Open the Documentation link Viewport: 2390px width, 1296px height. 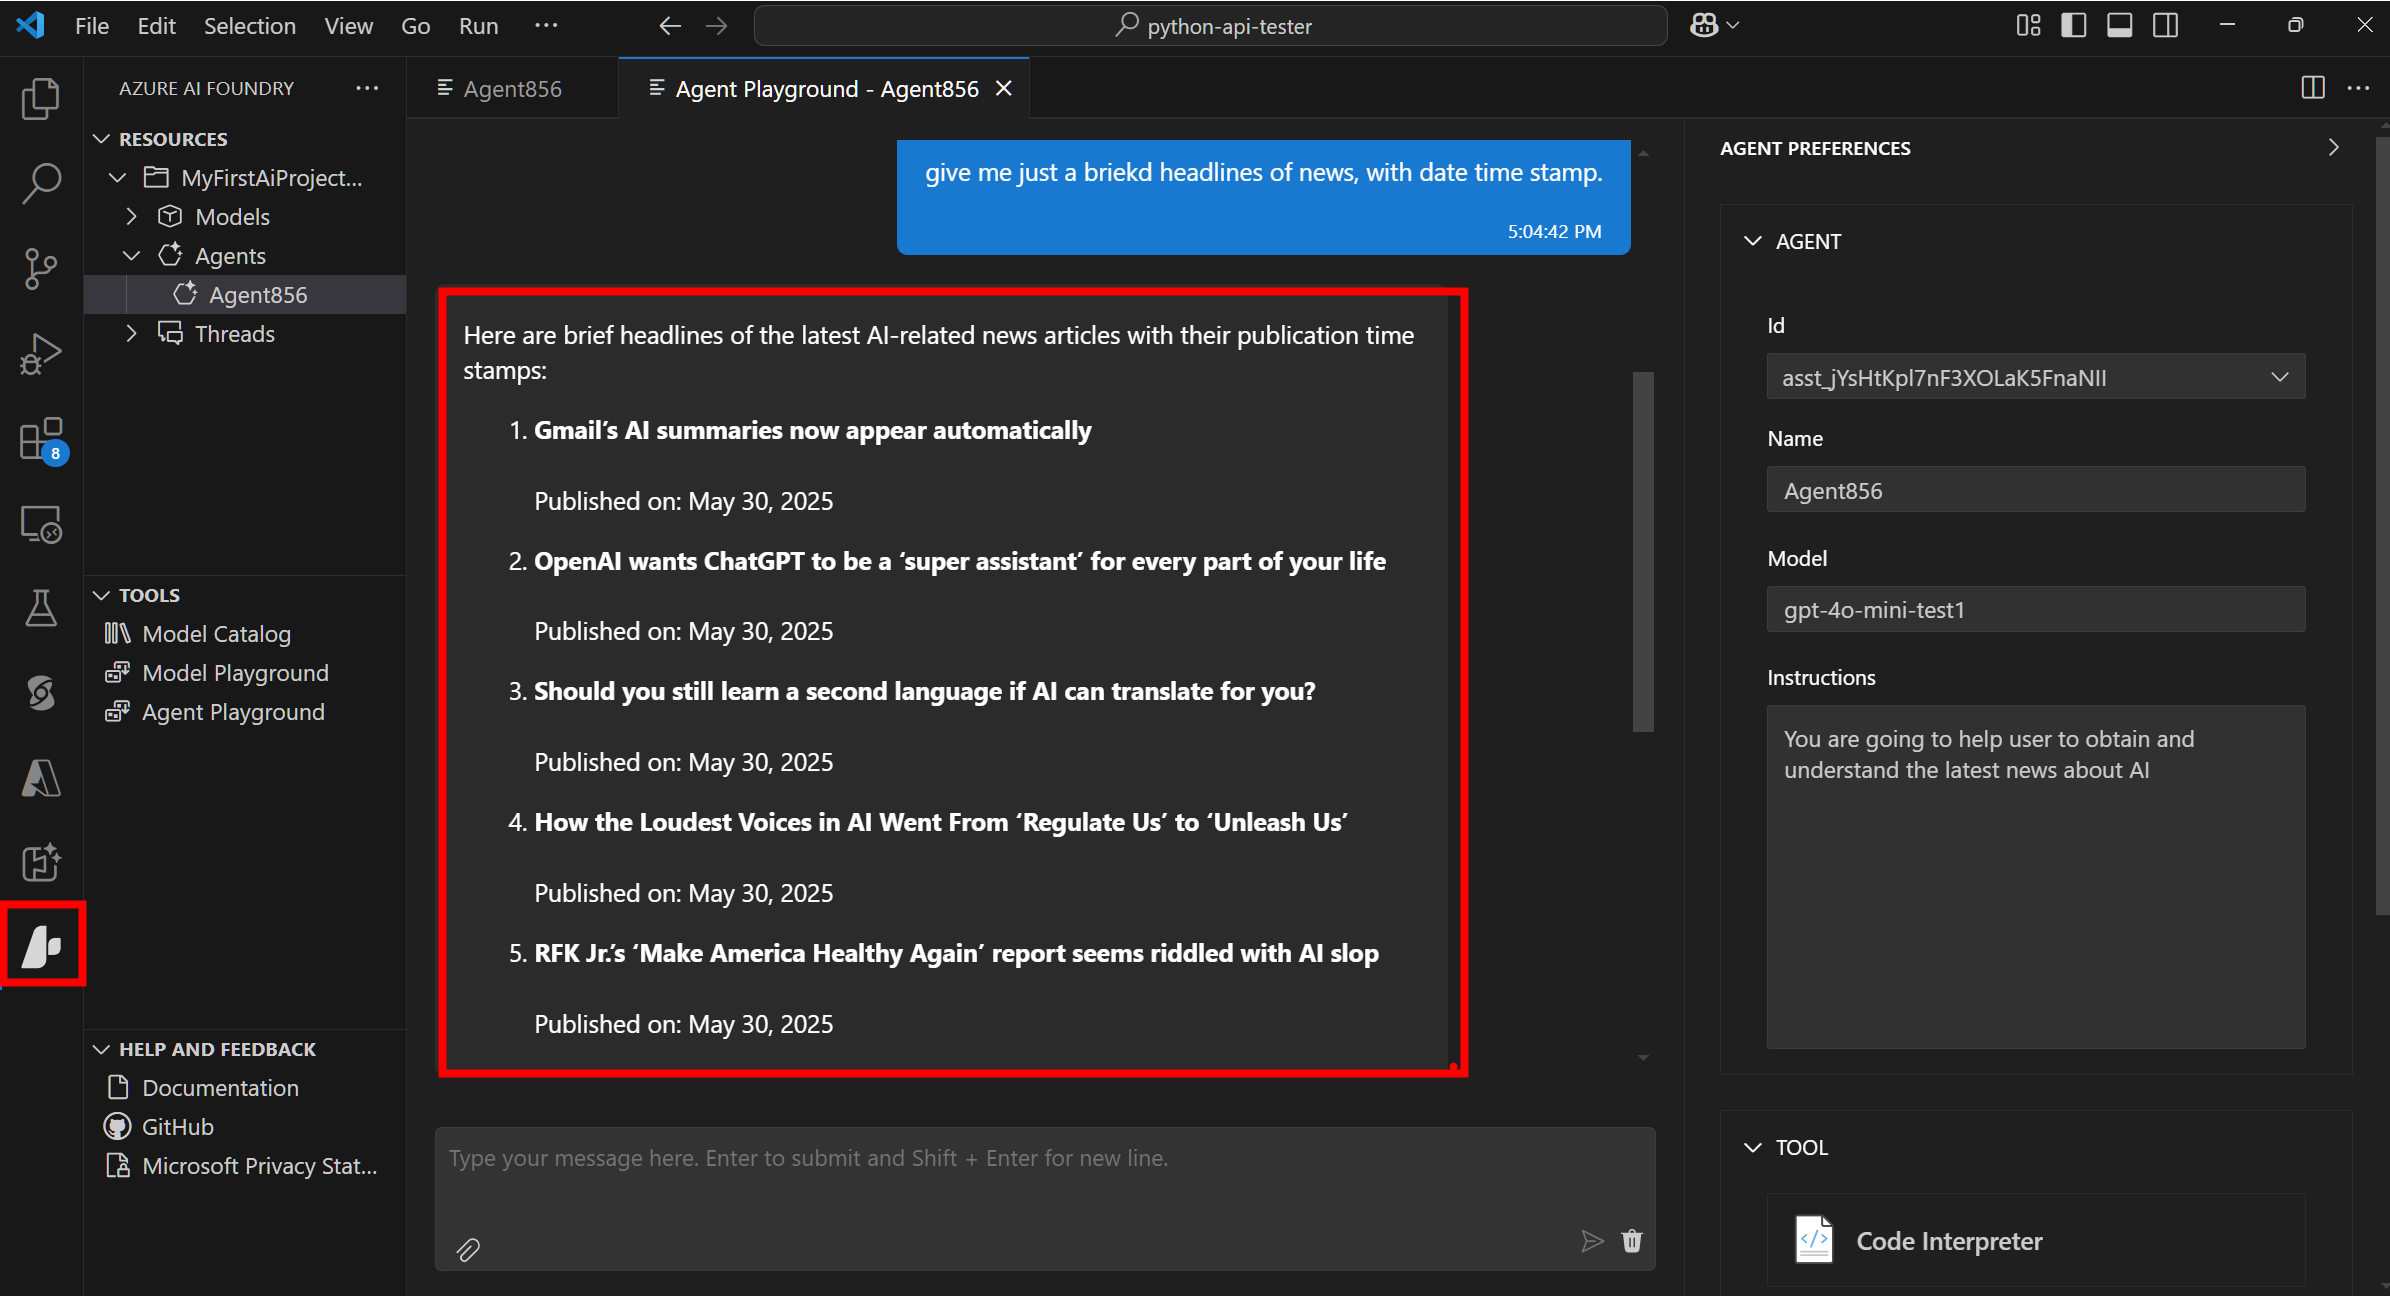click(x=219, y=1087)
